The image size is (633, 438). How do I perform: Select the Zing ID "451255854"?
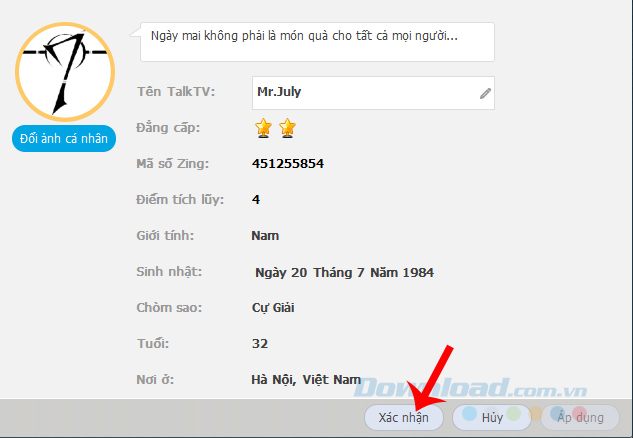tap(288, 163)
